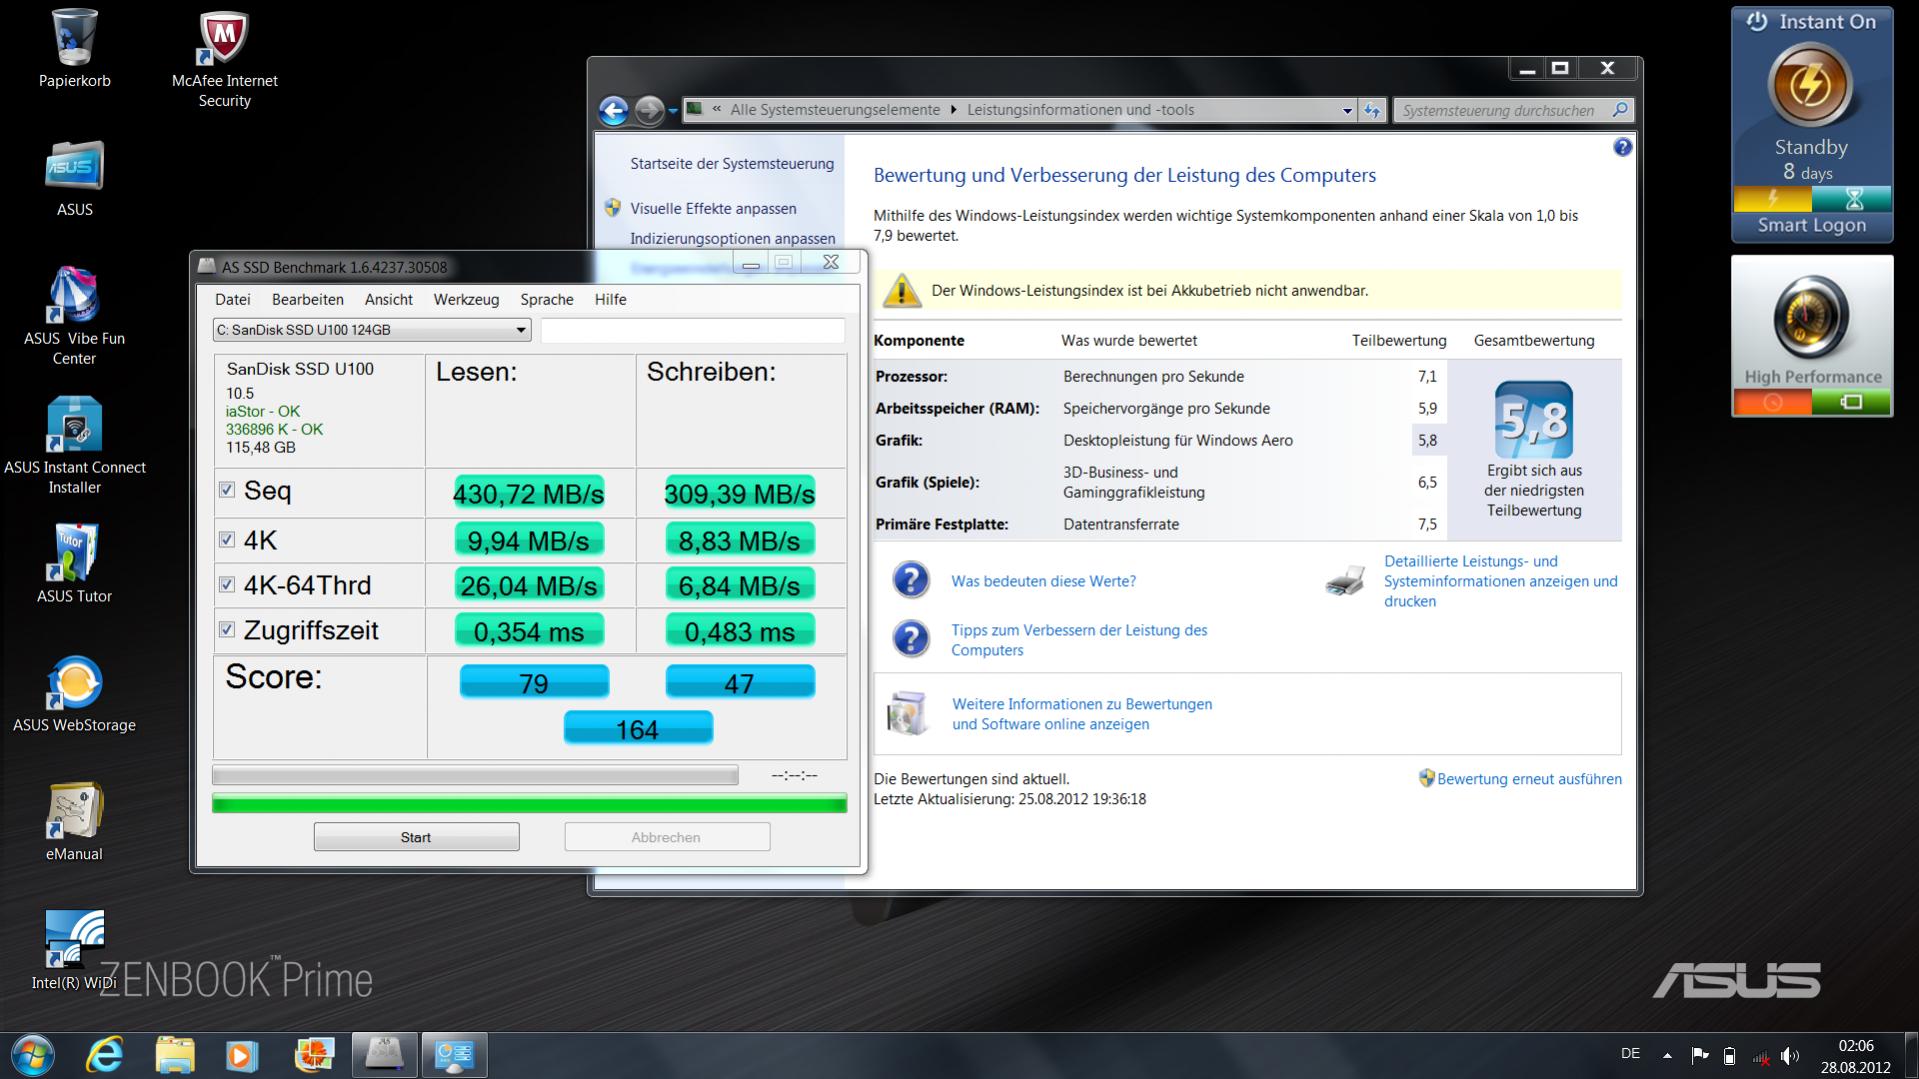Open 'Visuelle Effekte anpassen' link
Image resolution: width=1919 pixels, height=1079 pixels.
tap(713, 208)
